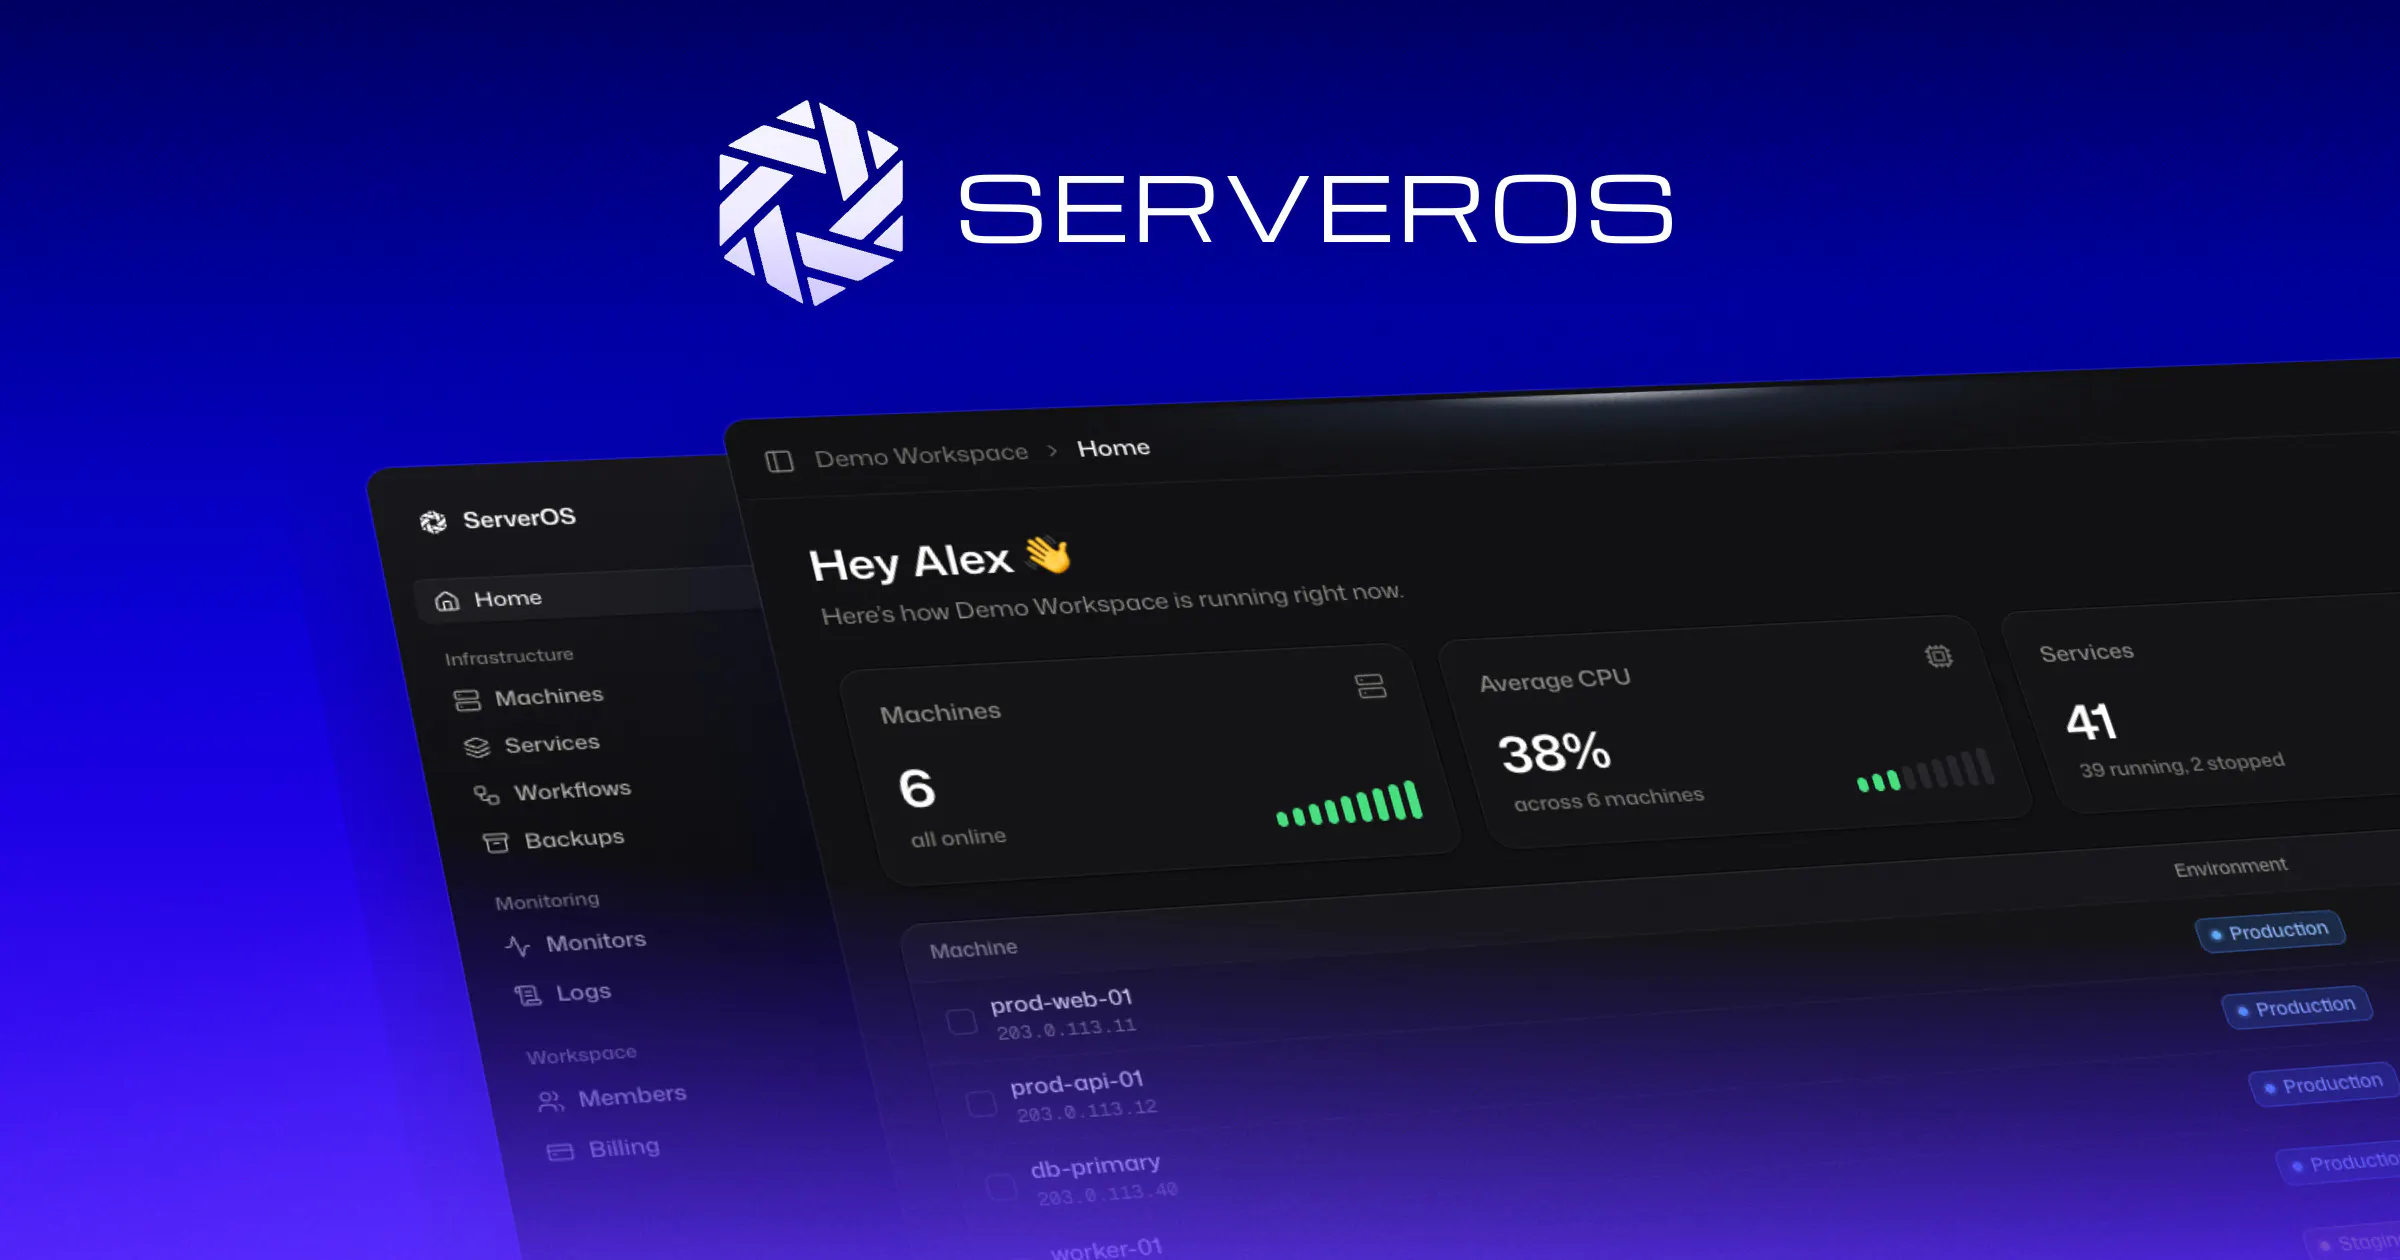Click the Workflows icon in sidebar
Viewport: 2400px width, 1260px height.
point(486,795)
